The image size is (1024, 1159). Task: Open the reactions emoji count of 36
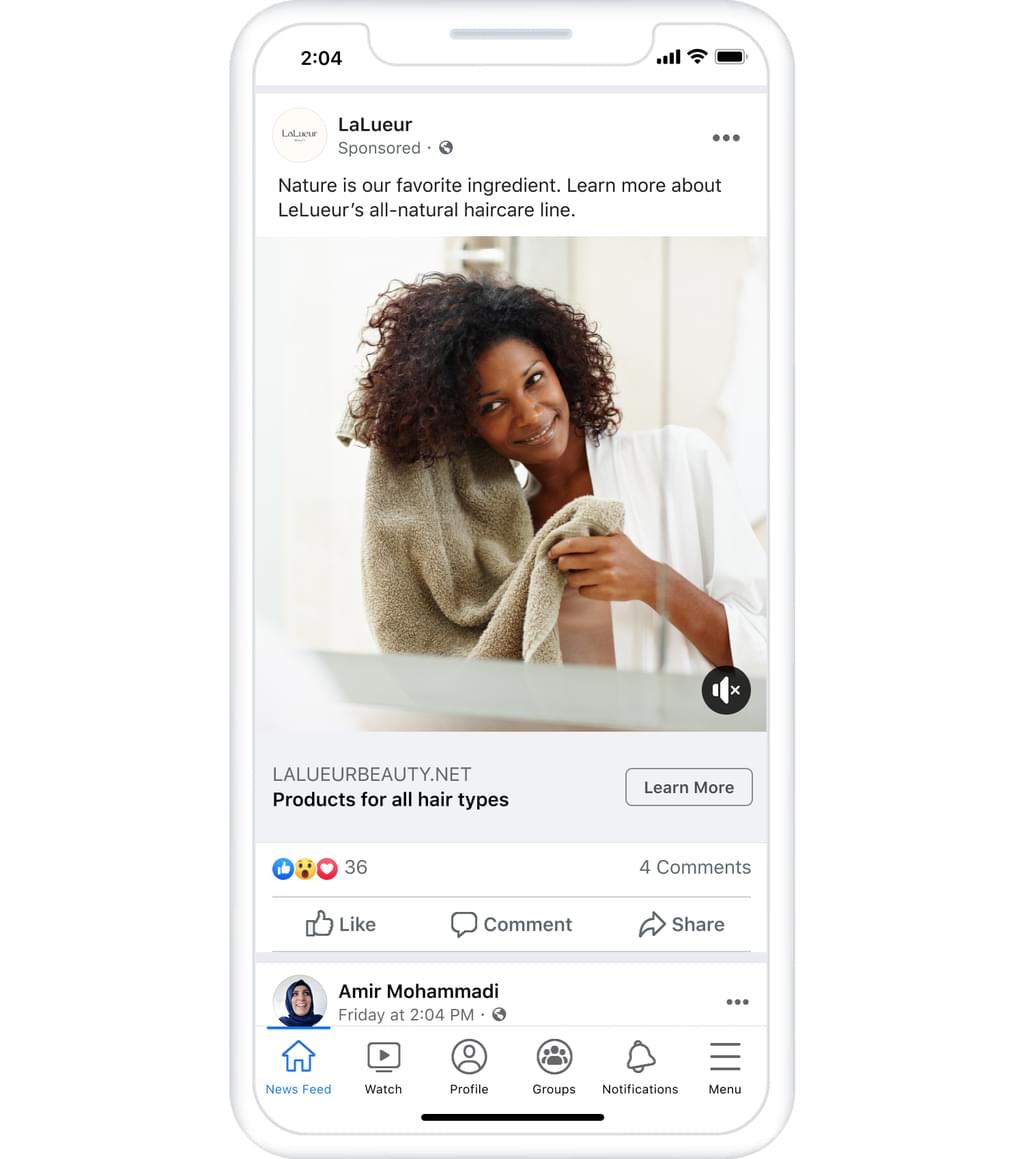pyautogui.click(x=319, y=868)
